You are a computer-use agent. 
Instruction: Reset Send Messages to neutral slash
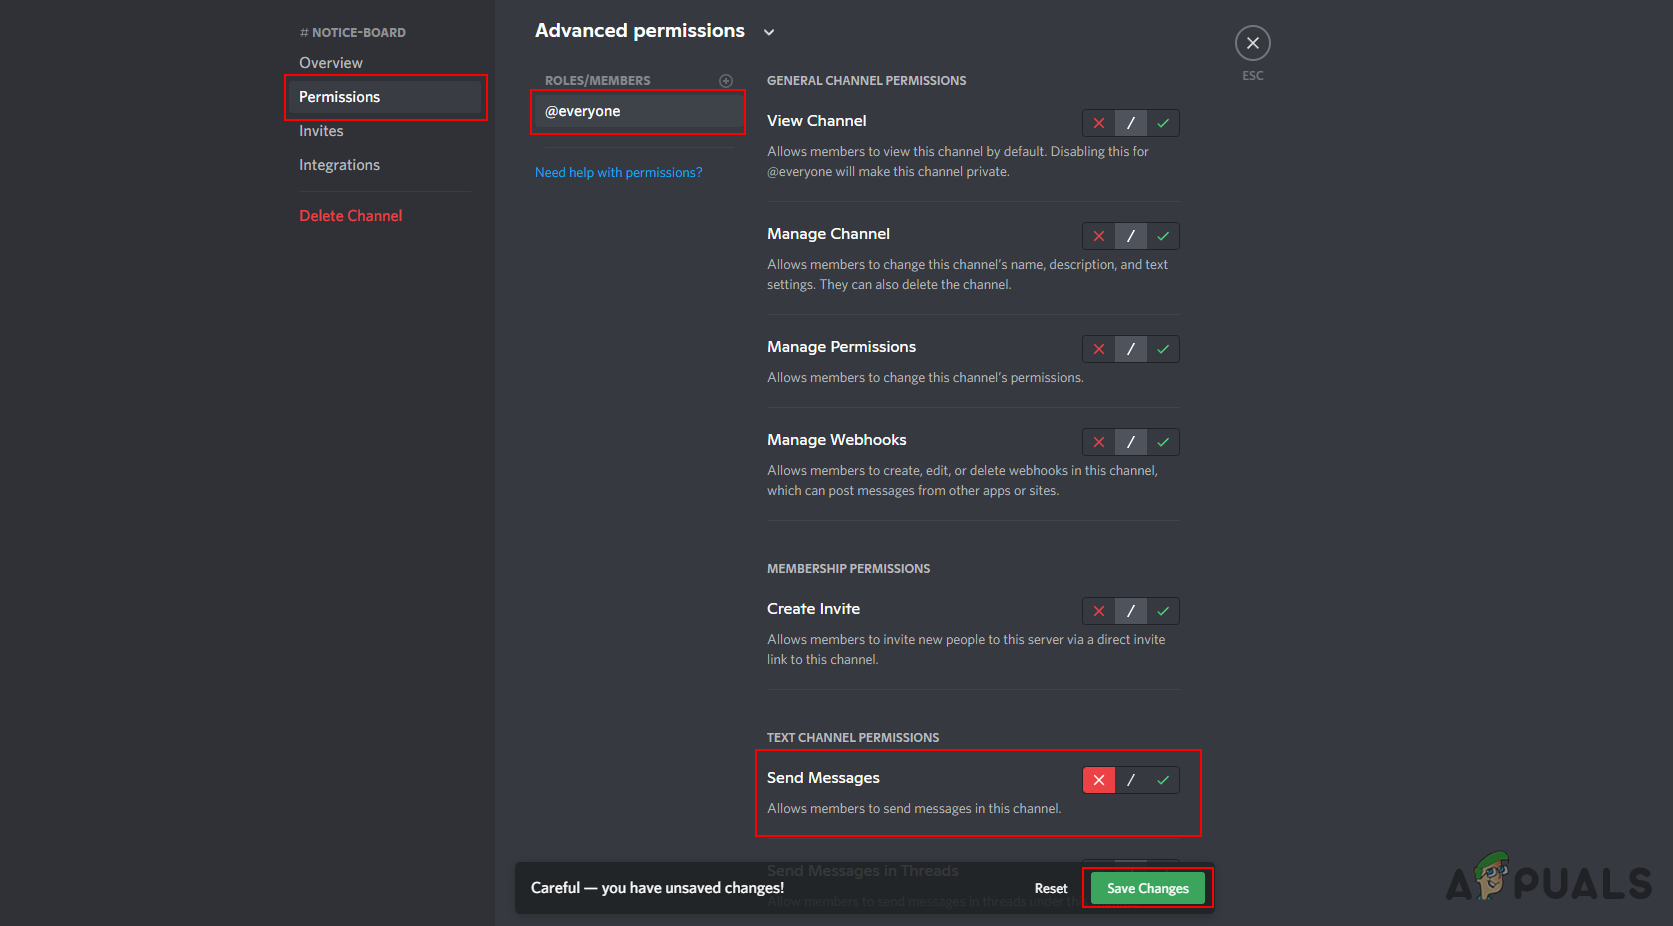click(x=1131, y=780)
